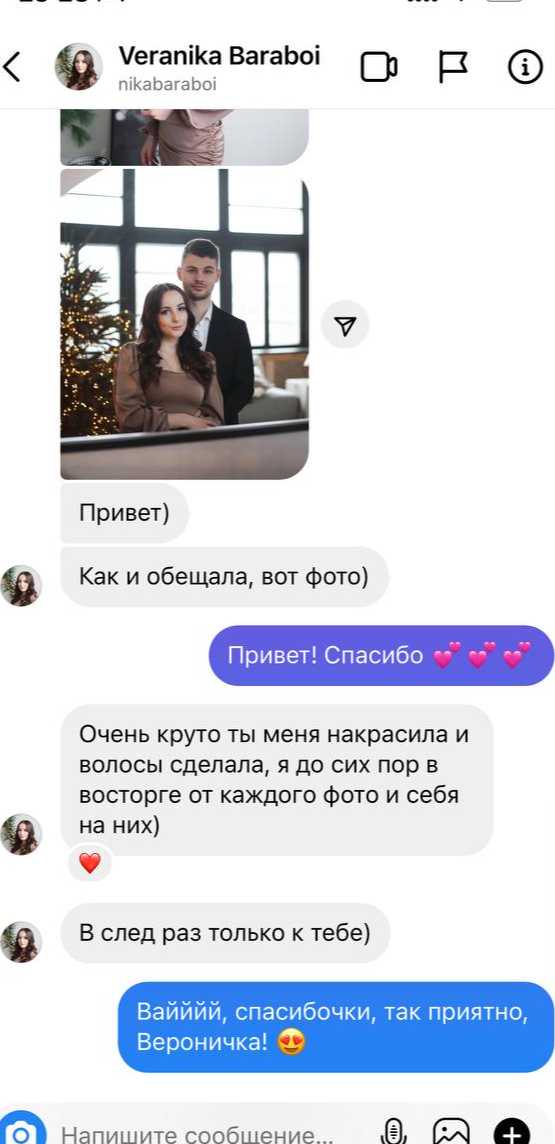The width and height of the screenshot is (555, 1144).
Task: Open the photo gallery icon
Action: [x=451, y=1132]
